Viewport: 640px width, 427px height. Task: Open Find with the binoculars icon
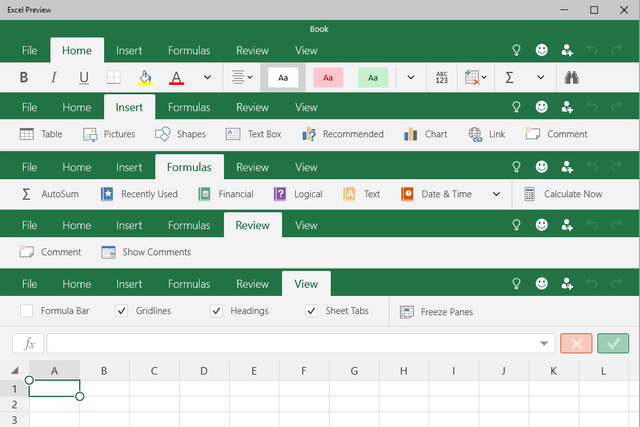tap(571, 77)
